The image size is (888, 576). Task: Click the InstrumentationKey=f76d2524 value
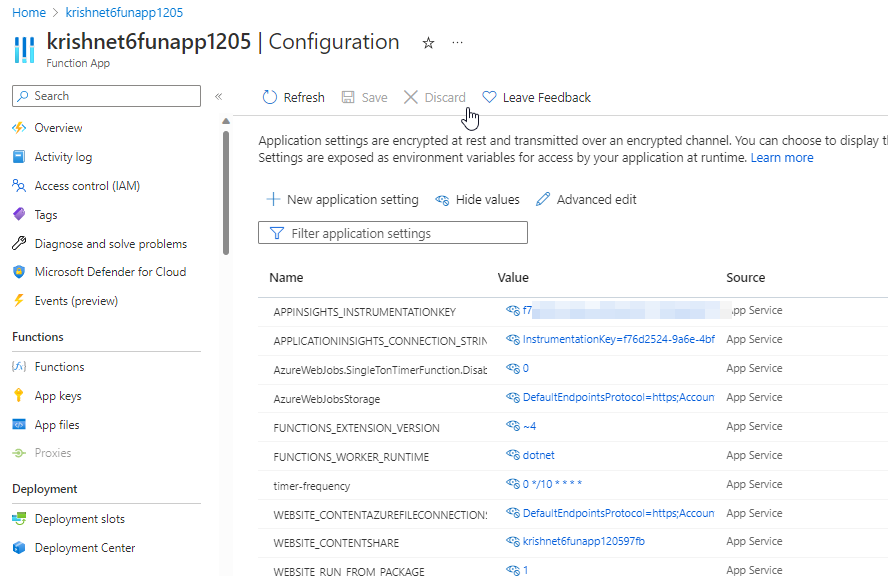point(618,339)
